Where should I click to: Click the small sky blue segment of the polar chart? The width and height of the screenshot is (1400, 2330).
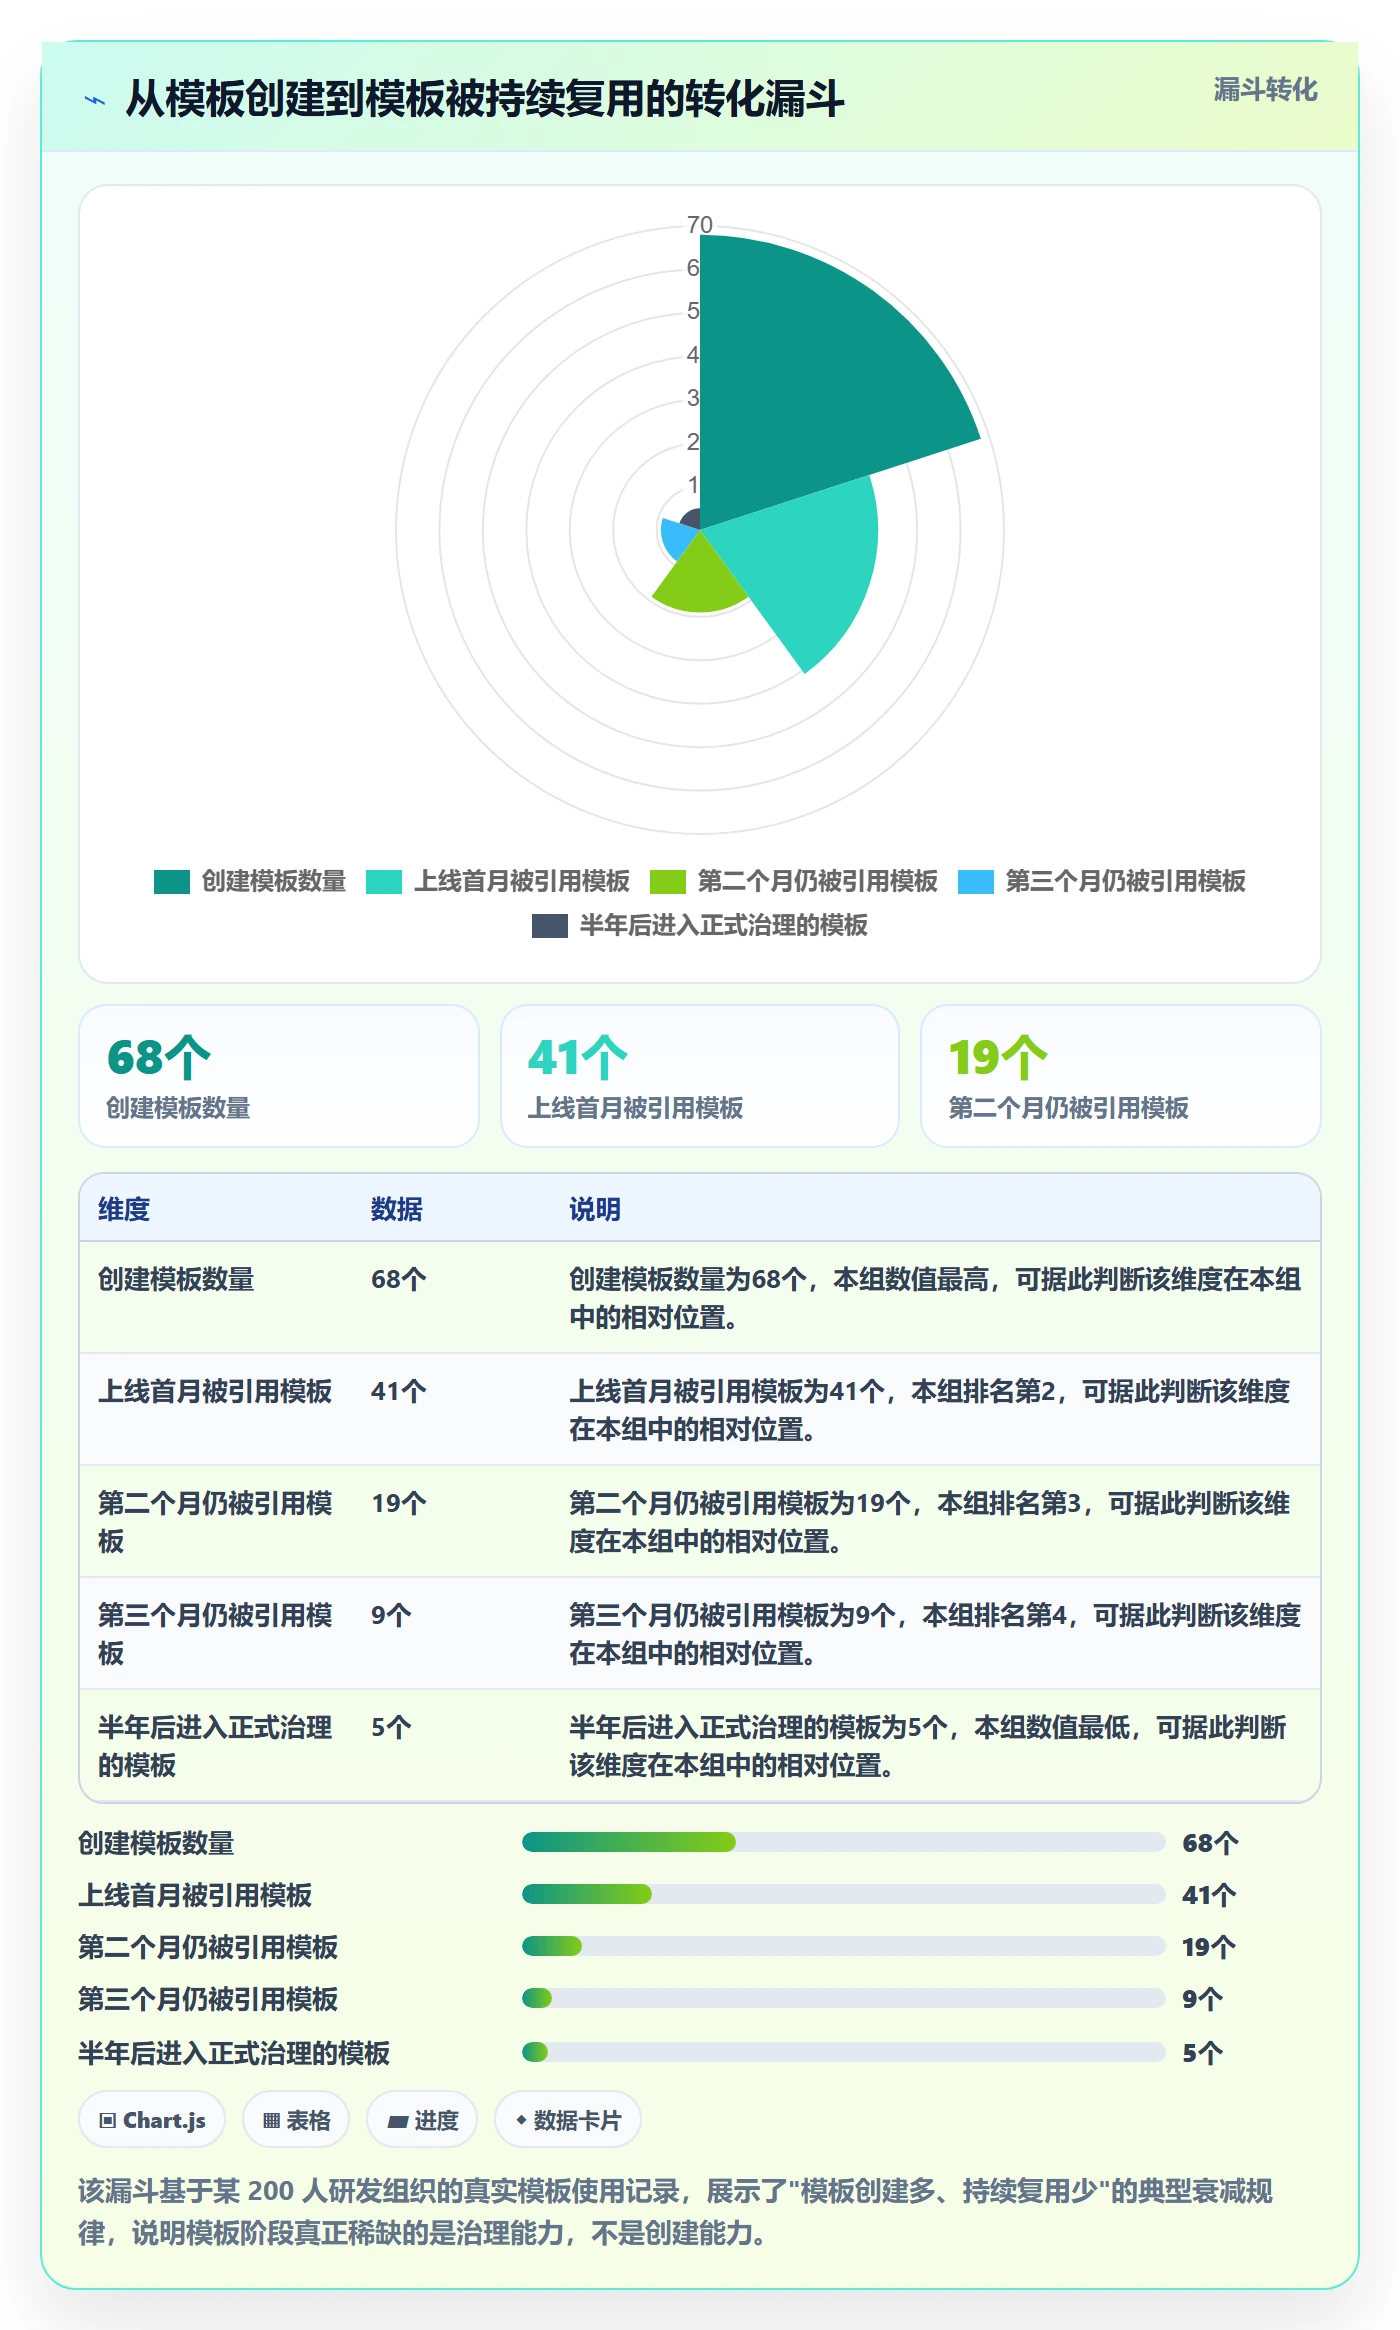click(x=676, y=538)
